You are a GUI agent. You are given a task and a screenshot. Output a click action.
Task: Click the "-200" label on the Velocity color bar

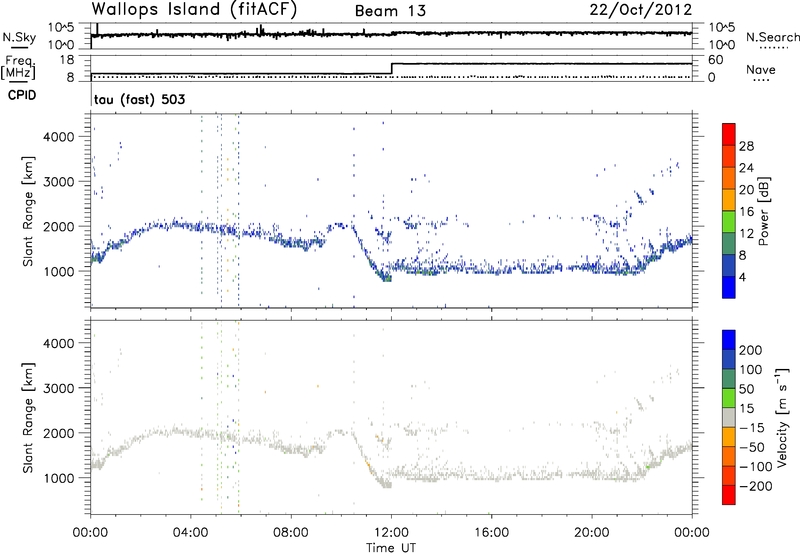tap(756, 486)
